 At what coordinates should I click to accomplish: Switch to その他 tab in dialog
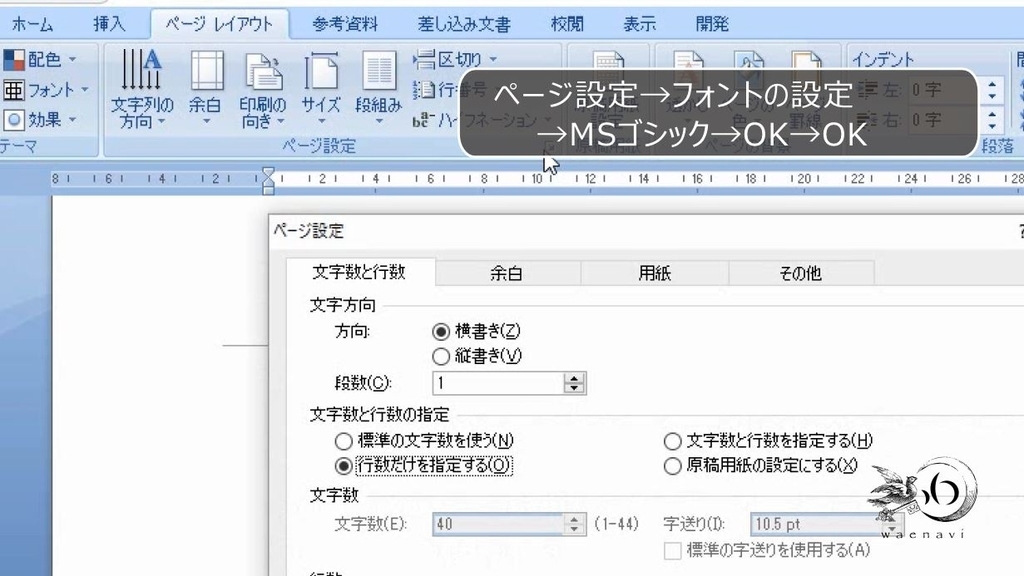pos(801,273)
